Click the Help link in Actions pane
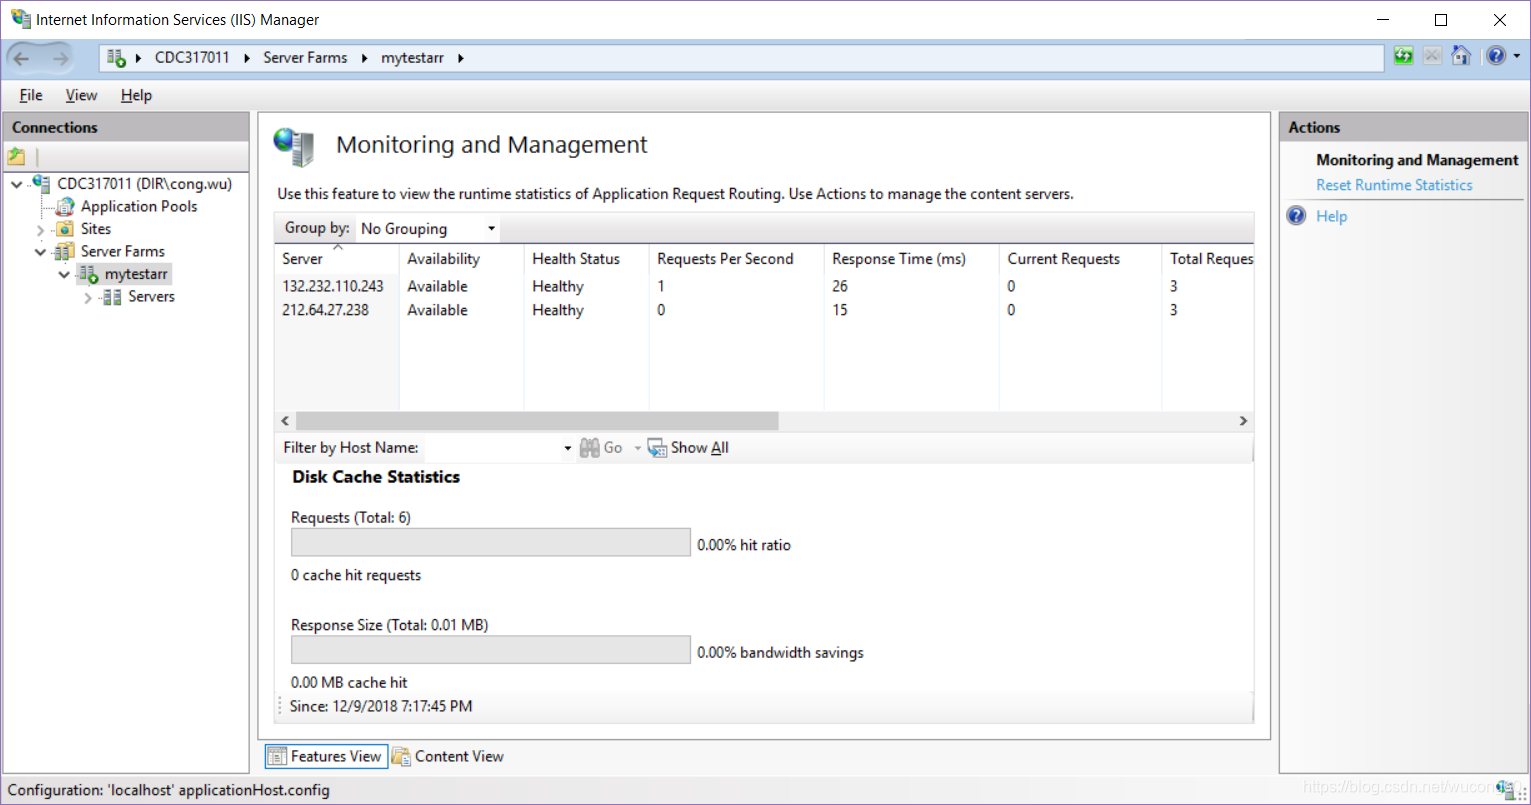Screen dimensions: 1531x805 [x=1331, y=216]
